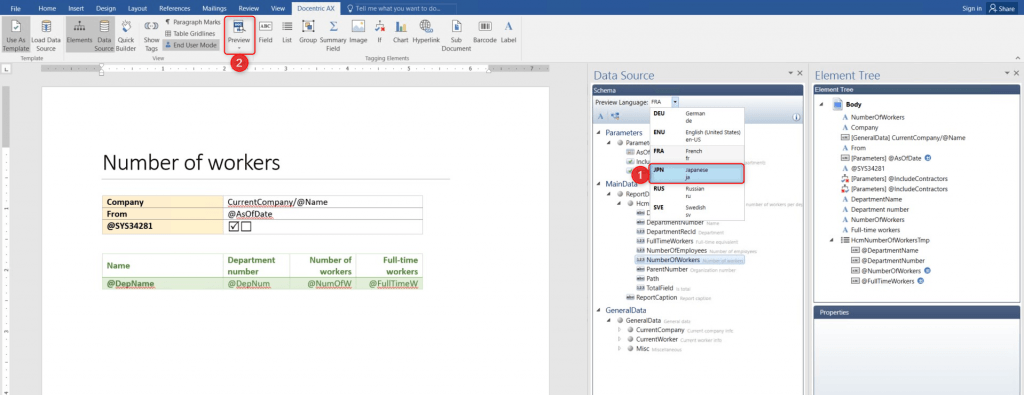This screenshot has height=395, width=1024.
Task: Click info badge next to @FullTimeWorkers in Element Tree
Action: (x=920, y=281)
